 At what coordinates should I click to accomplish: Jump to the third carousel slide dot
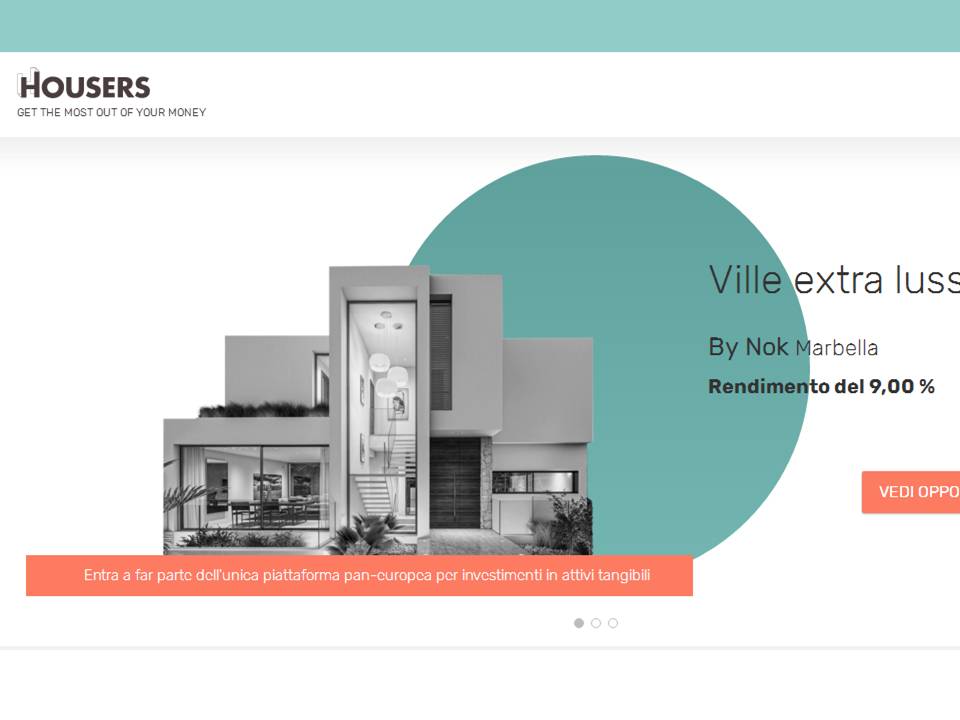coord(613,623)
